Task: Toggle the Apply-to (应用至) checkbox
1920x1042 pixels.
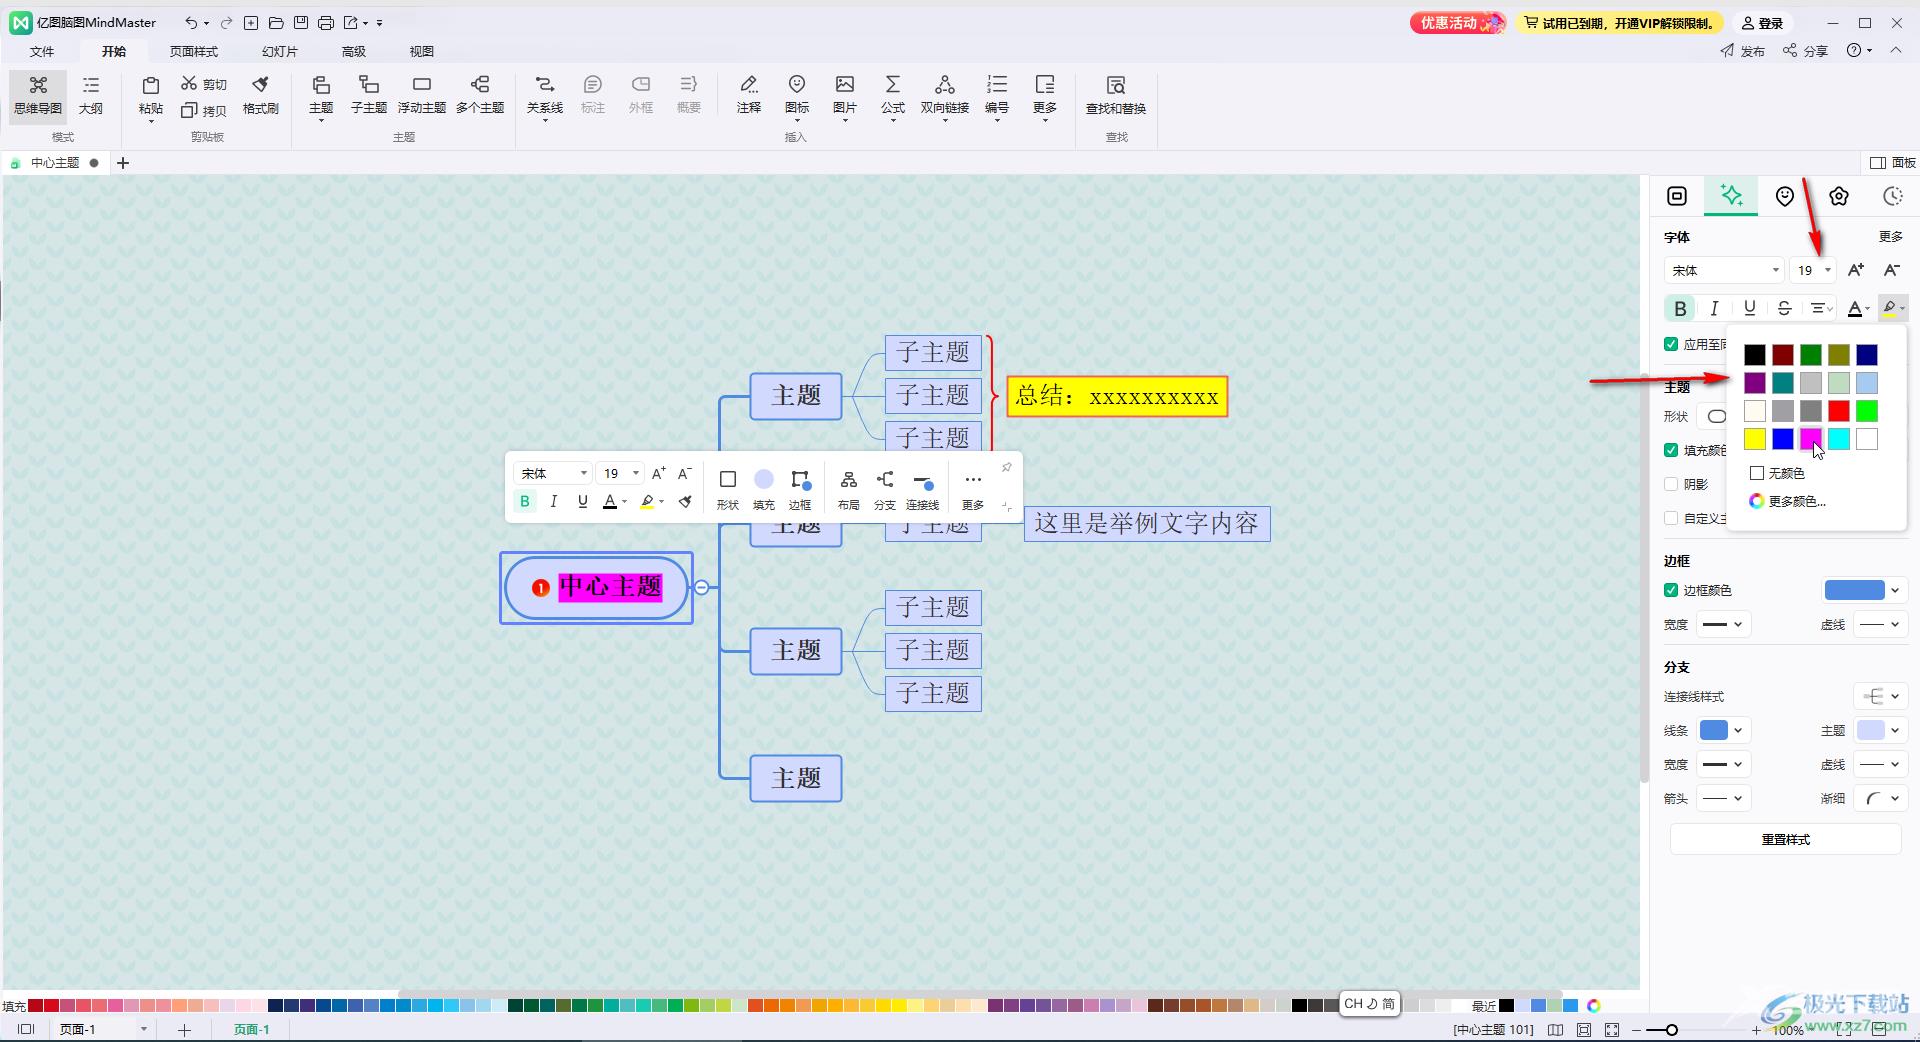Action: point(1671,344)
